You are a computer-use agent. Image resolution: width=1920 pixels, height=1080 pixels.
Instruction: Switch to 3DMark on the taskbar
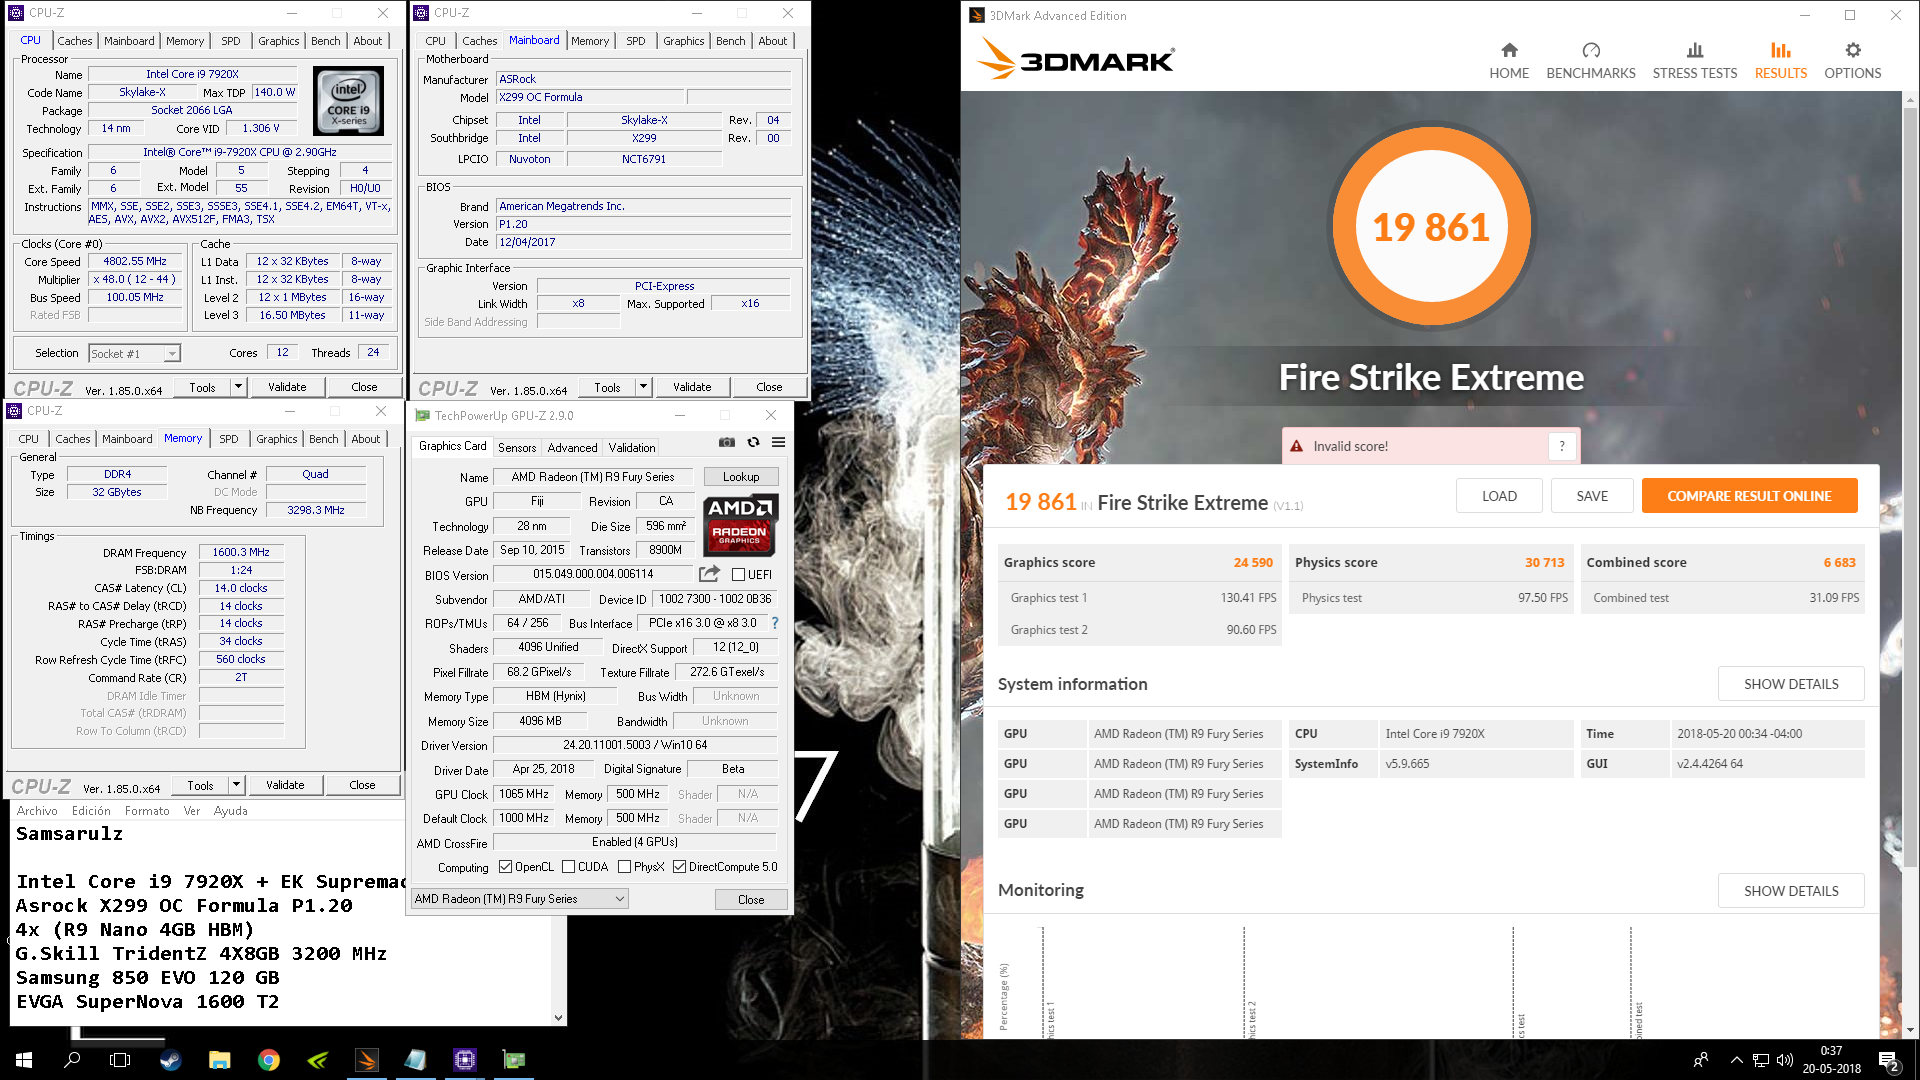[367, 1060]
